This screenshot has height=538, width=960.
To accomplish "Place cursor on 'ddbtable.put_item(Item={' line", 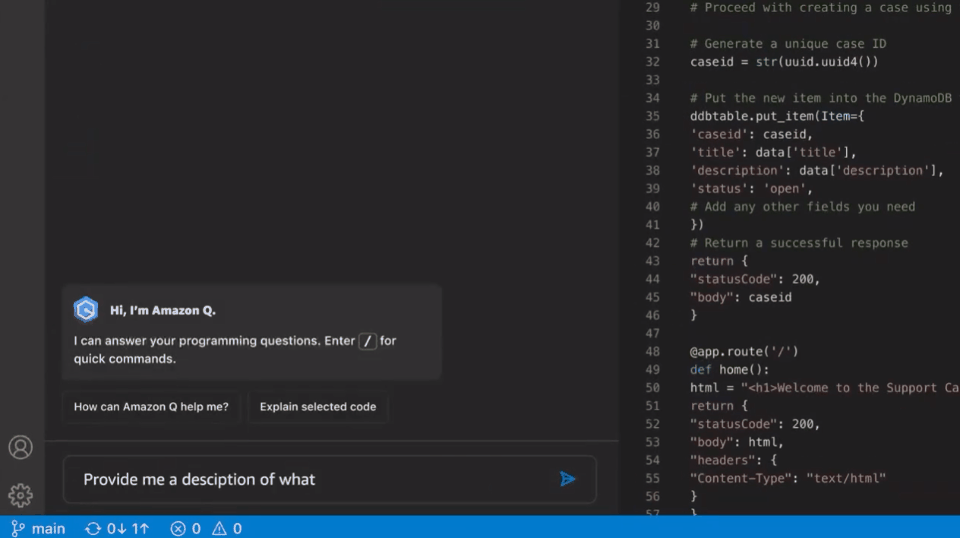I will click(x=777, y=116).
